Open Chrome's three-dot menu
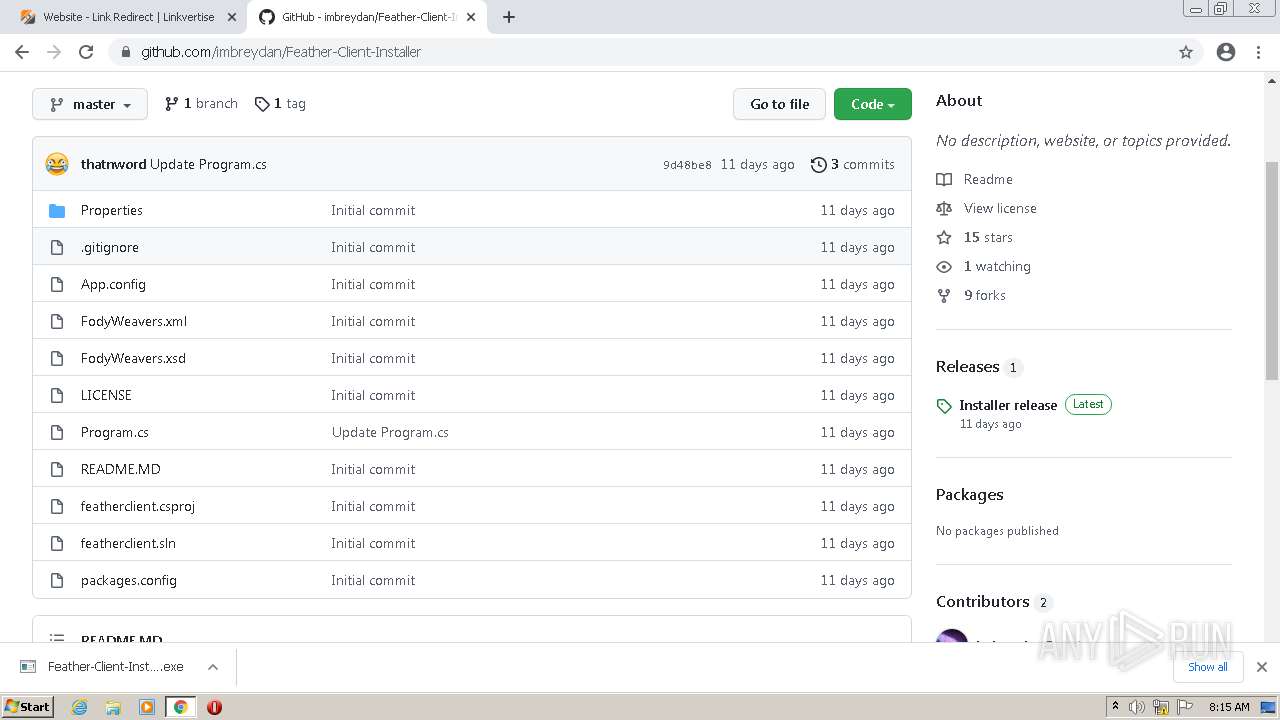Viewport: 1280px width, 720px height. coord(1258,52)
